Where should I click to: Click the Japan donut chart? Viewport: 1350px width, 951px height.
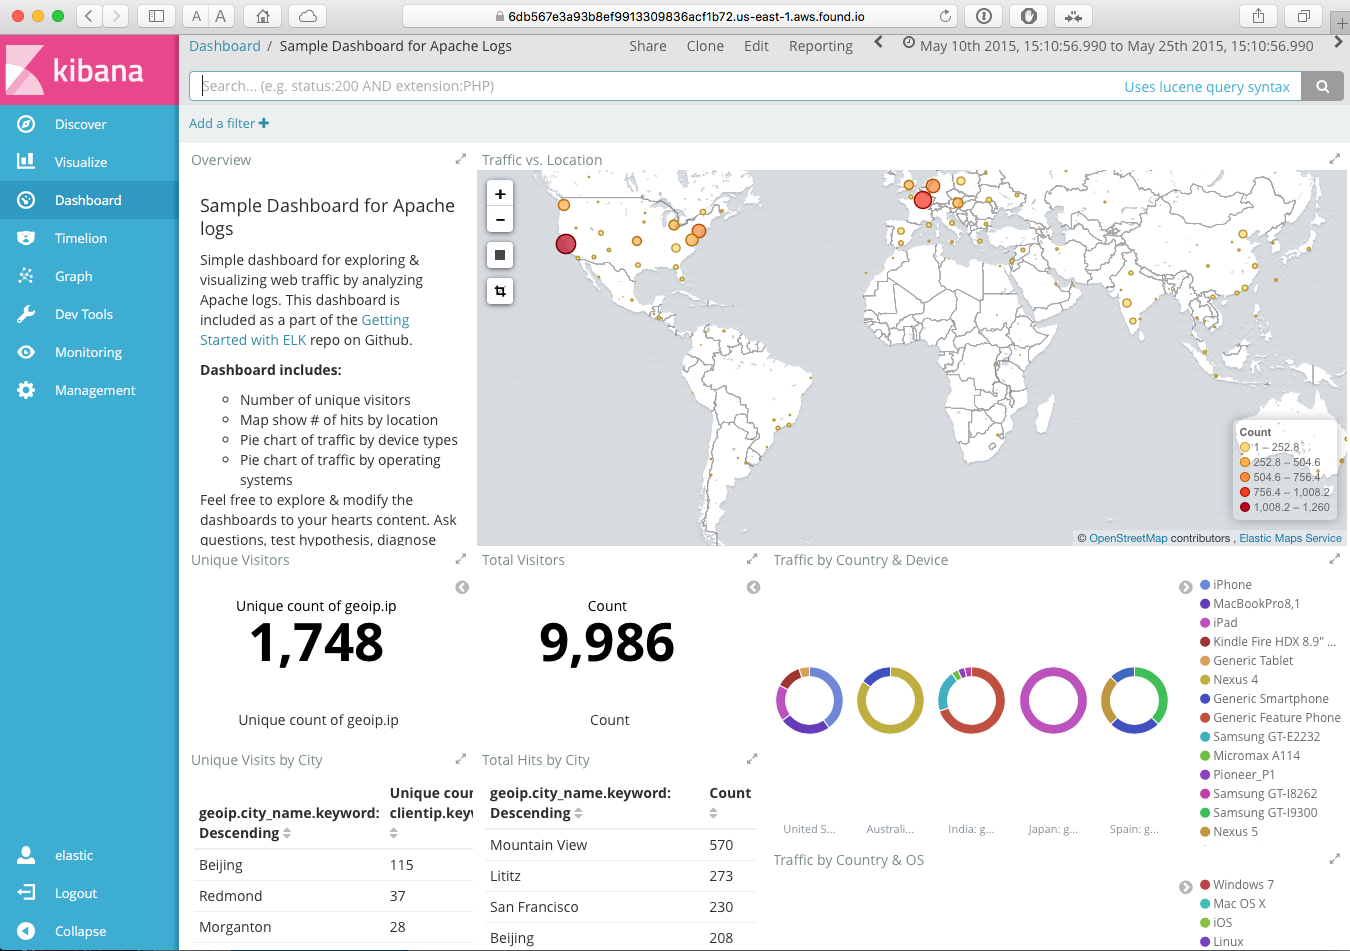click(x=1053, y=700)
